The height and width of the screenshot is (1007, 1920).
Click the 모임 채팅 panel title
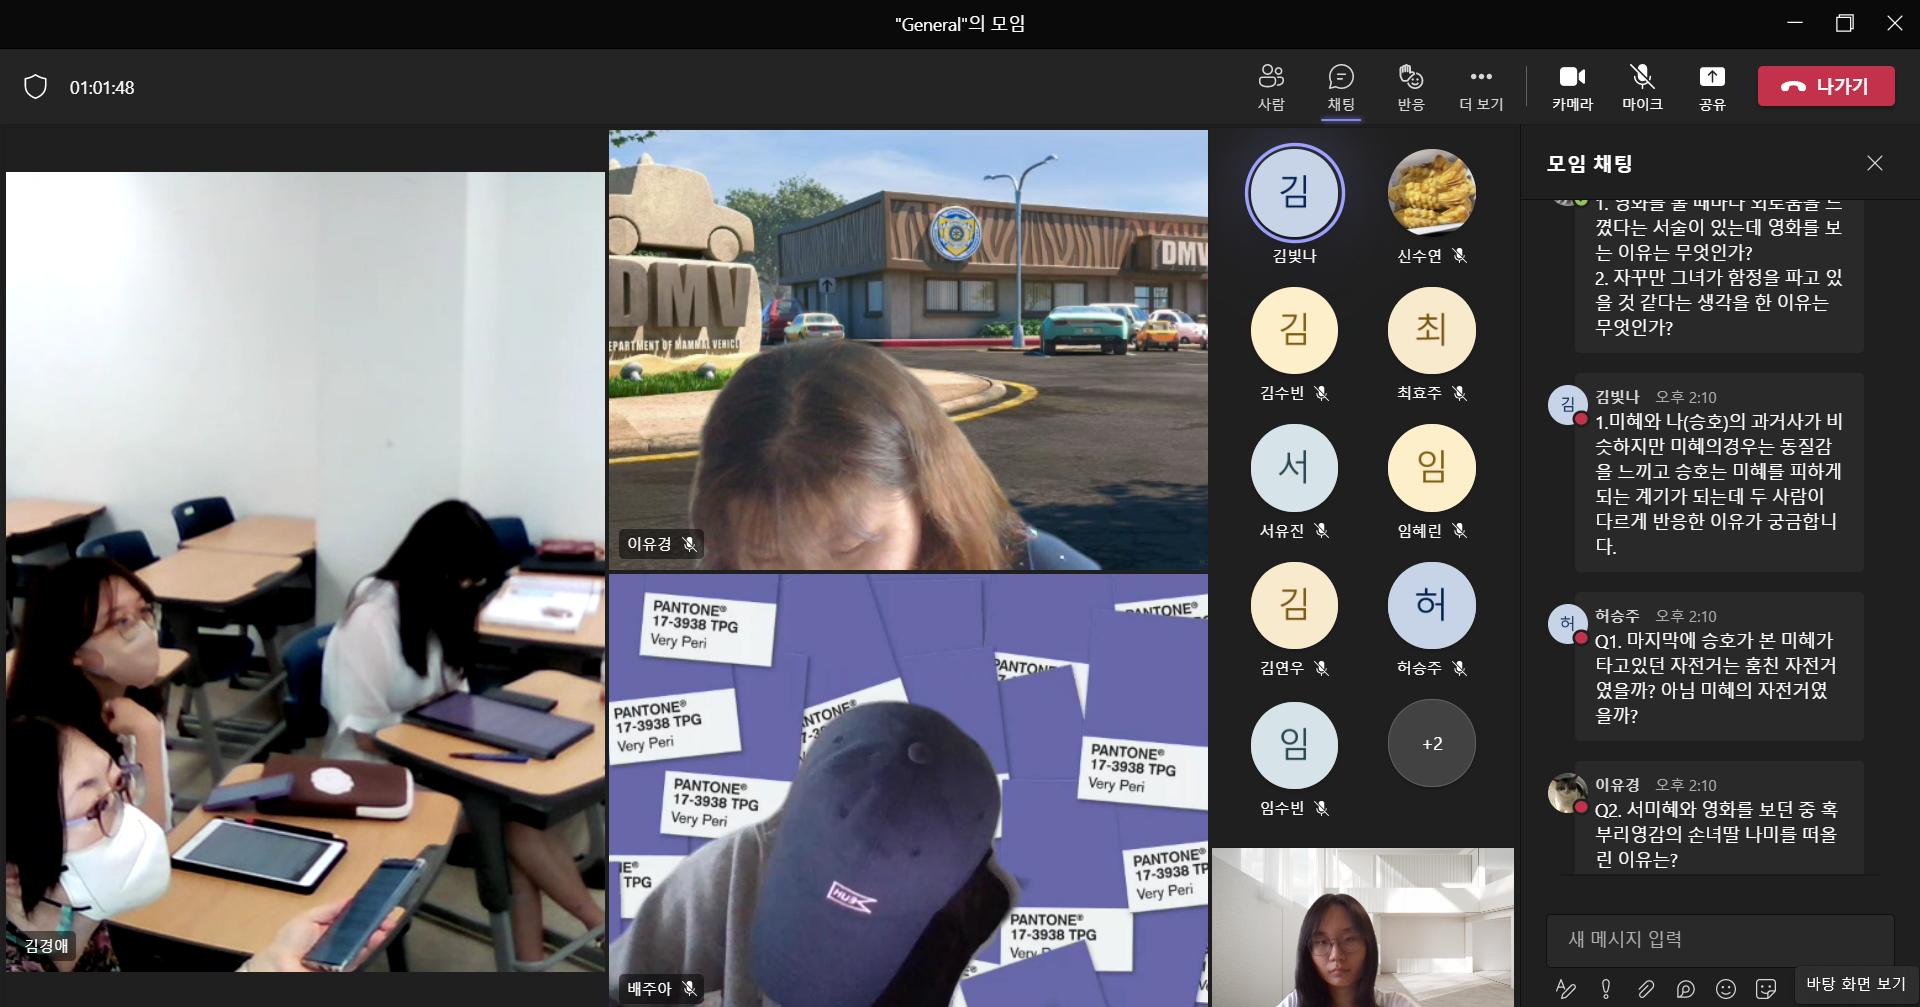point(1590,164)
